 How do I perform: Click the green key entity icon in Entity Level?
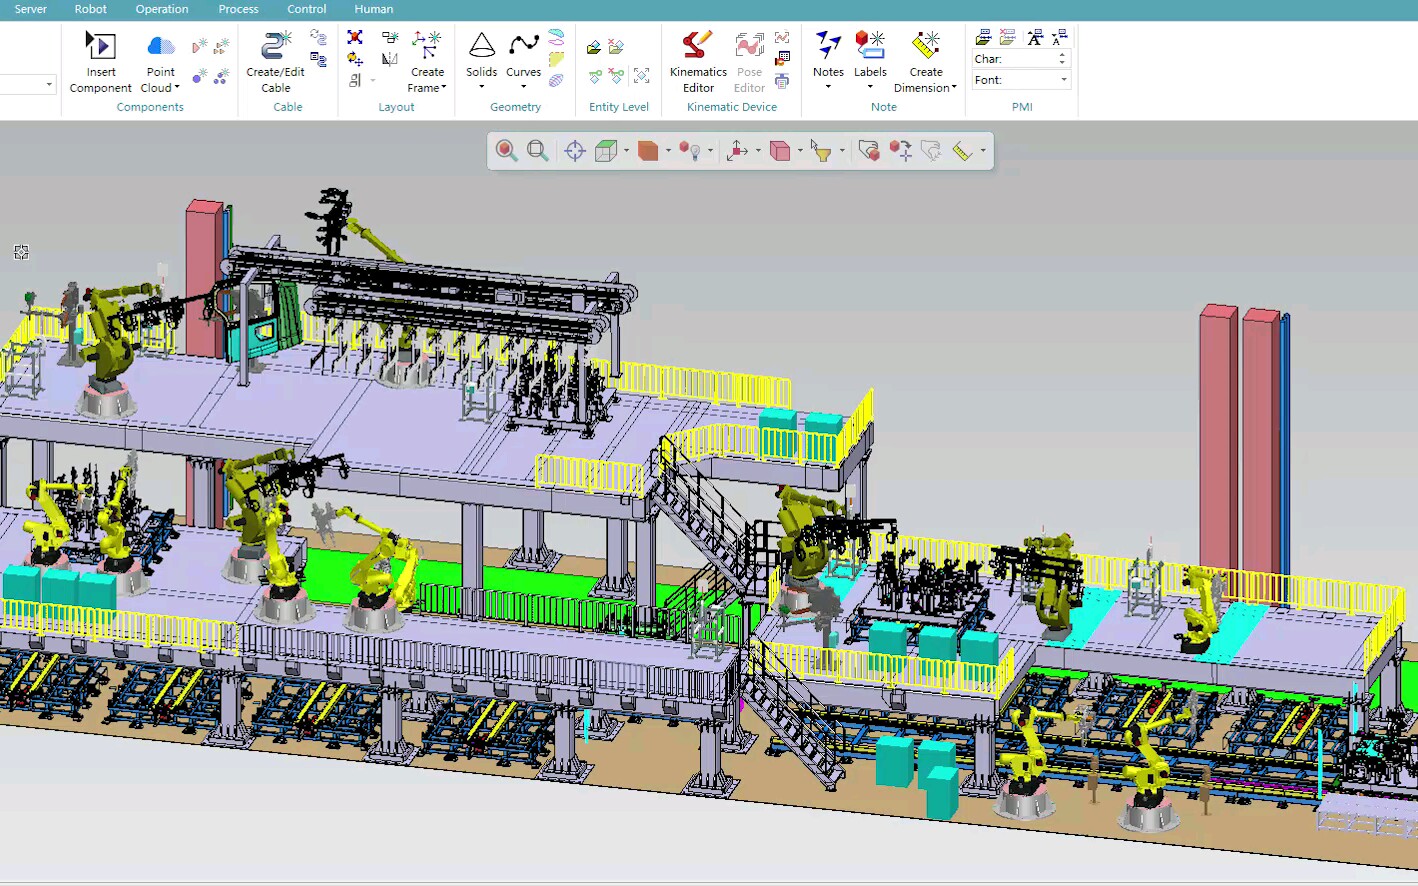tap(594, 76)
